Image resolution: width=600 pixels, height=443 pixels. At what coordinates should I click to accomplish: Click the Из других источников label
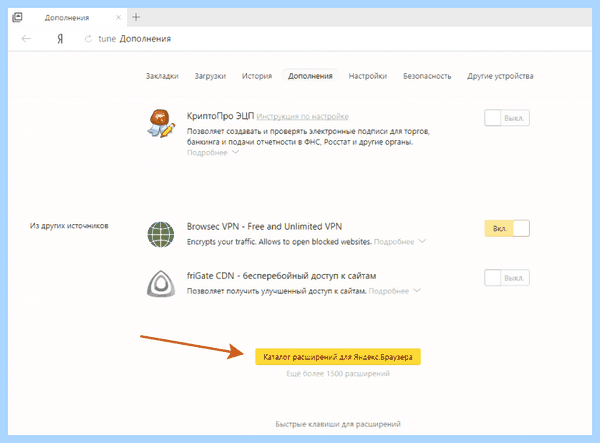click(x=69, y=226)
